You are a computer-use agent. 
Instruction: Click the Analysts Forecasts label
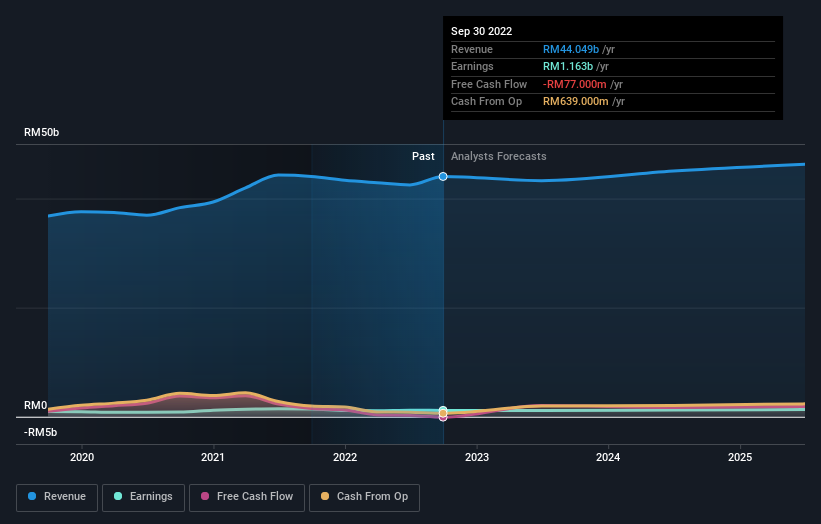pos(498,156)
